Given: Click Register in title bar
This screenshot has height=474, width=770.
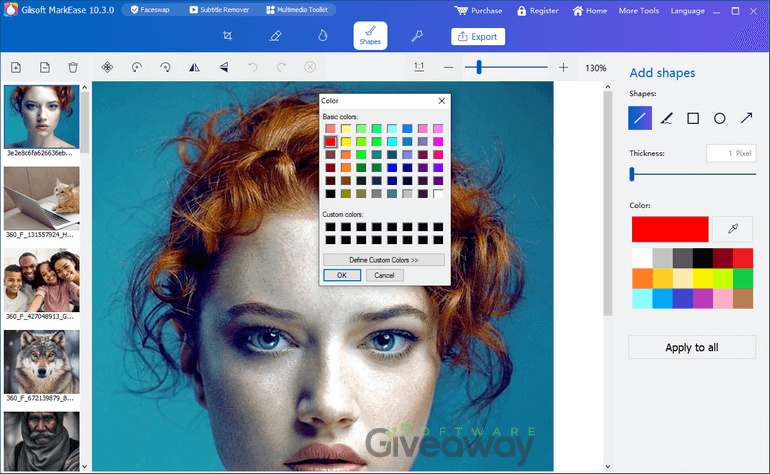Looking at the screenshot, I should (x=538, y=11).
